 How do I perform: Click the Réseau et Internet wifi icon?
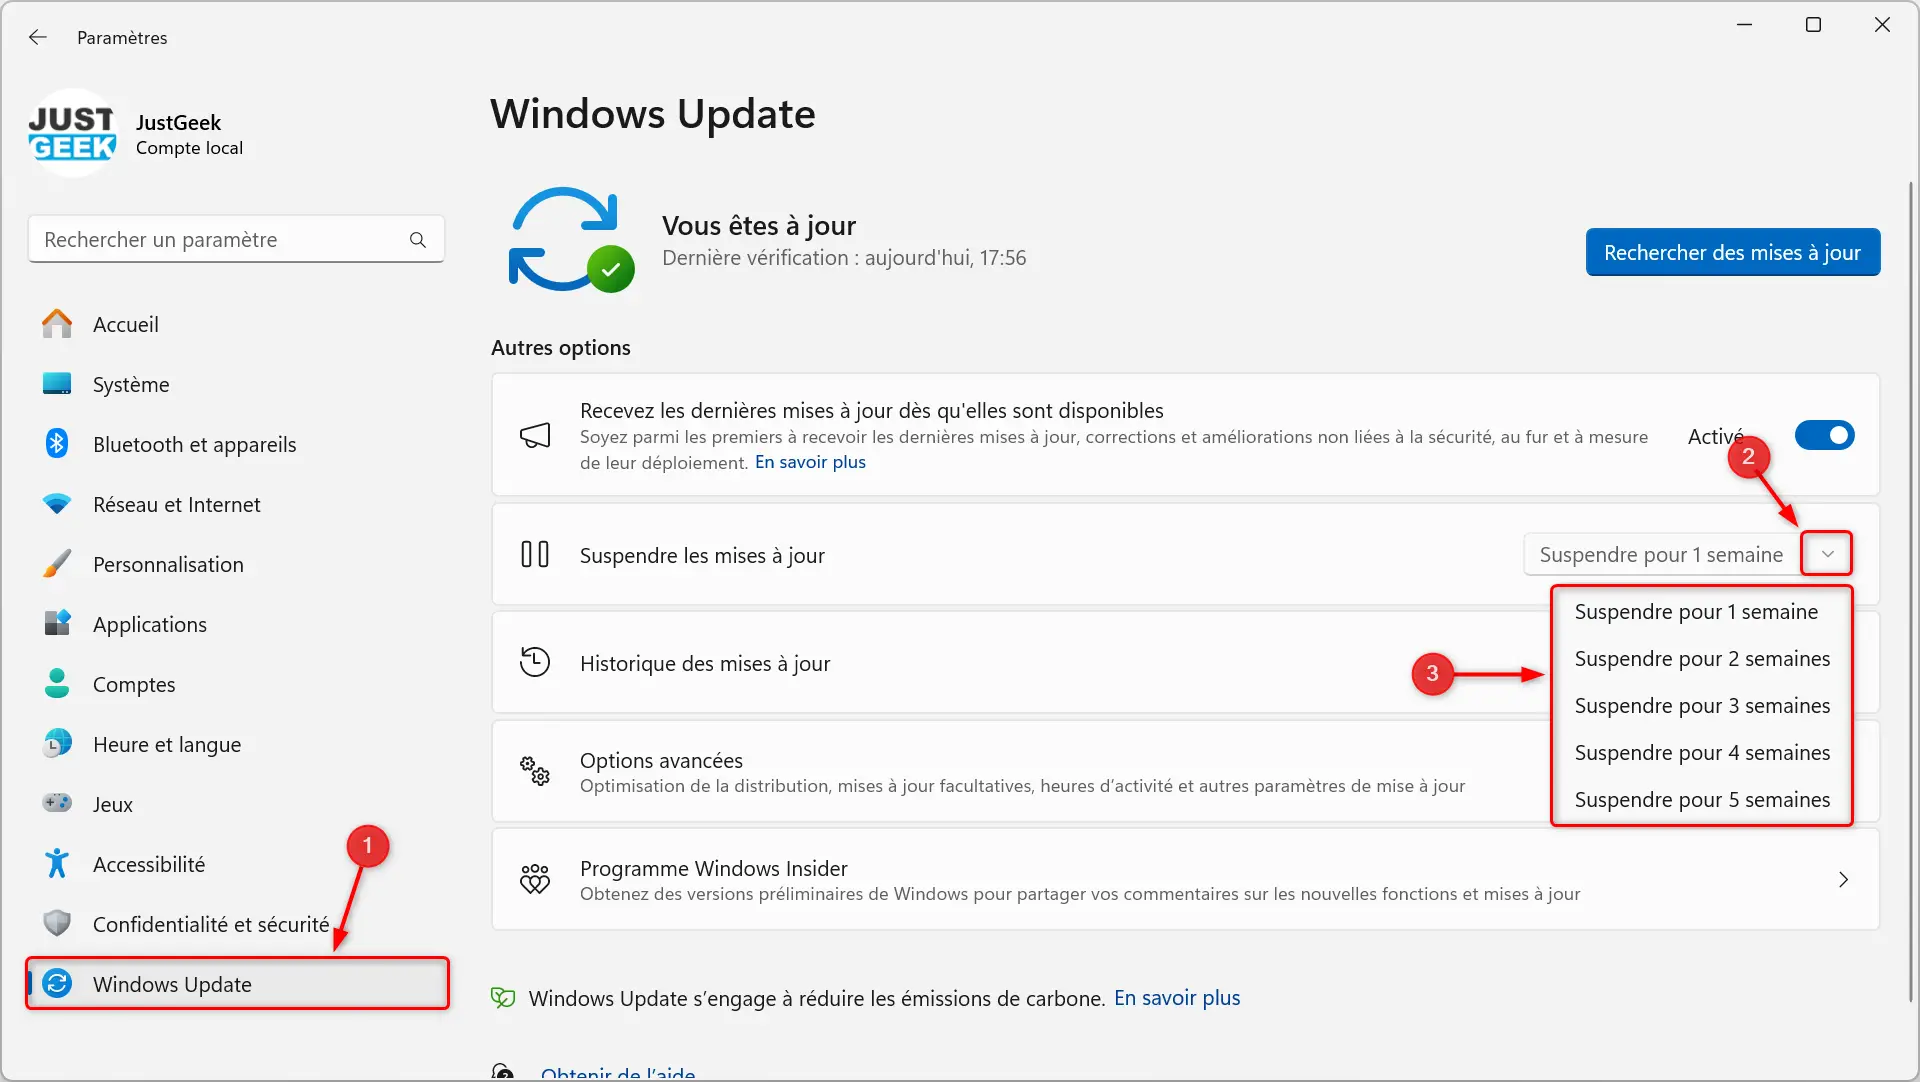[57, 504]
